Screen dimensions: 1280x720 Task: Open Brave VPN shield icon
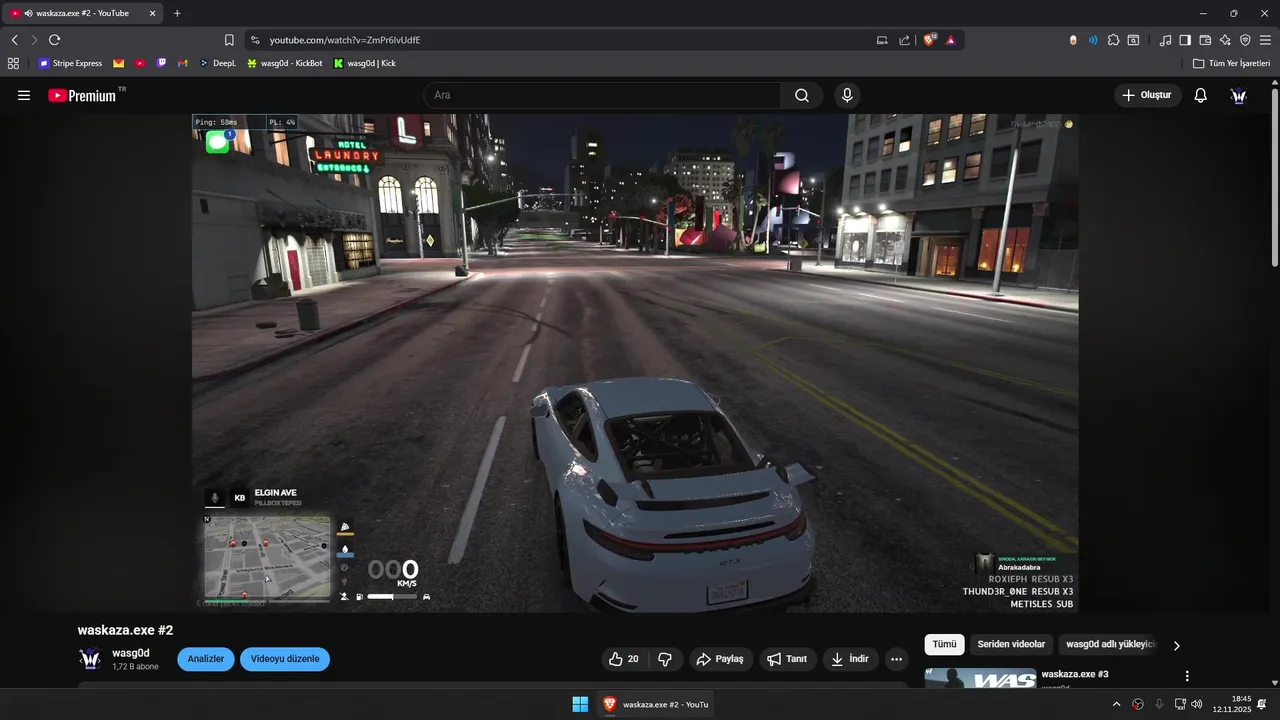[1245, 40]
